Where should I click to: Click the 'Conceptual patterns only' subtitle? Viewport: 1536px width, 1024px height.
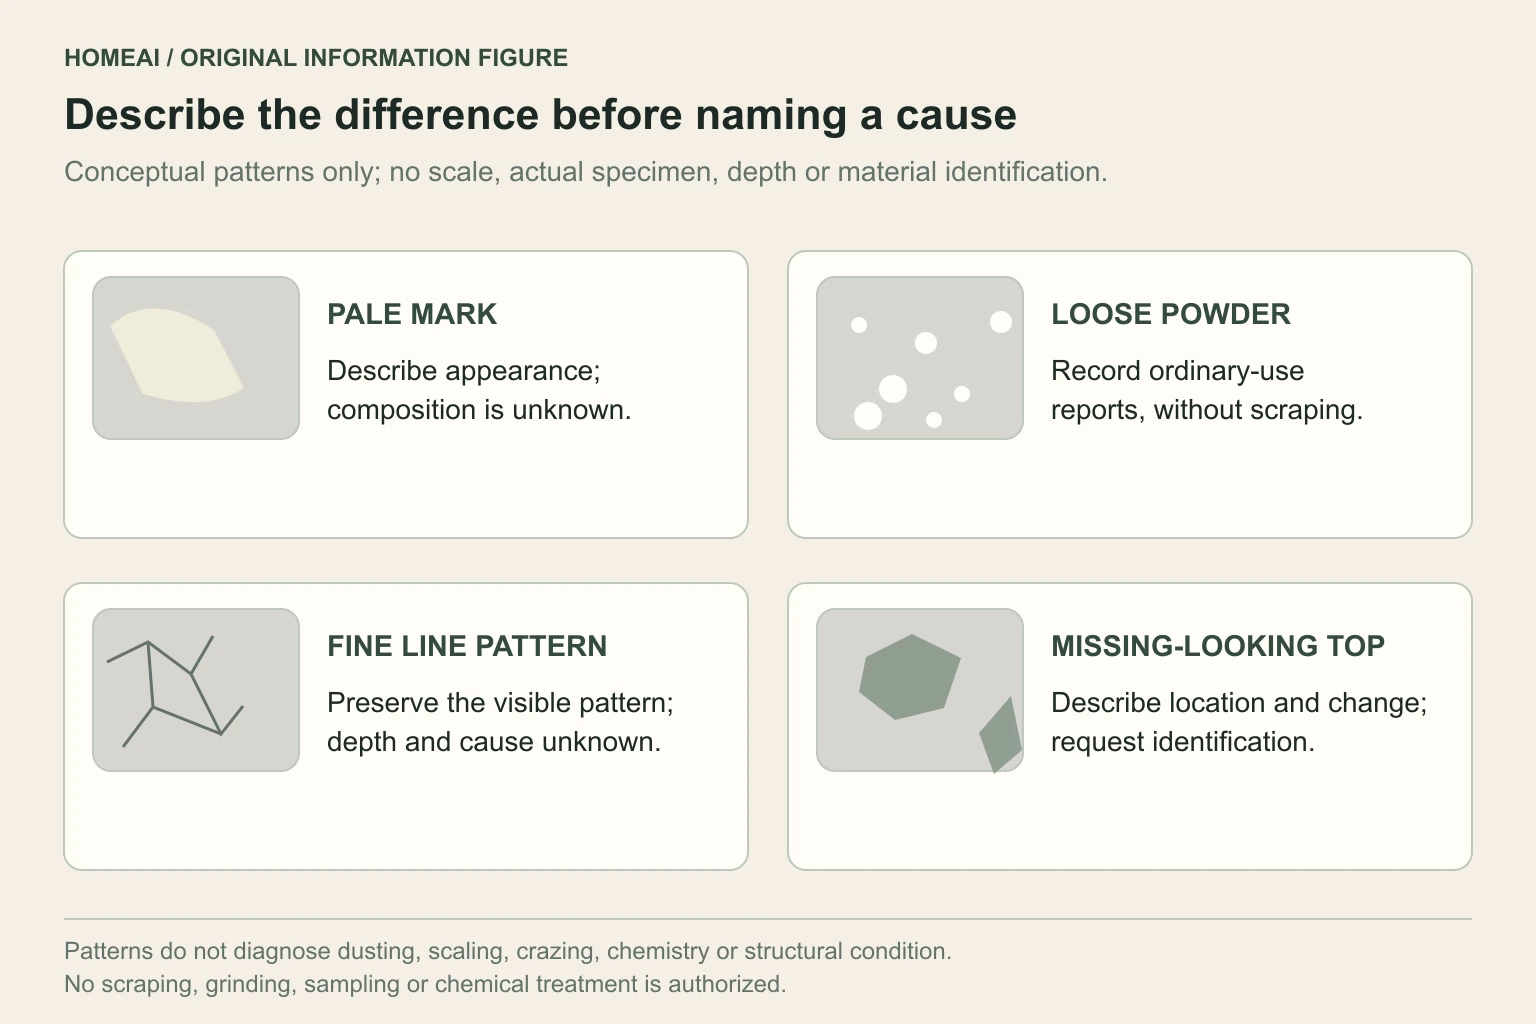click(586, 172)
